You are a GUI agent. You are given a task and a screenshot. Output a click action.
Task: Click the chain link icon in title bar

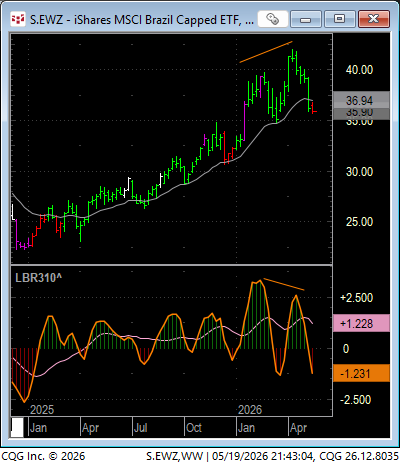[x=272, y=19]
